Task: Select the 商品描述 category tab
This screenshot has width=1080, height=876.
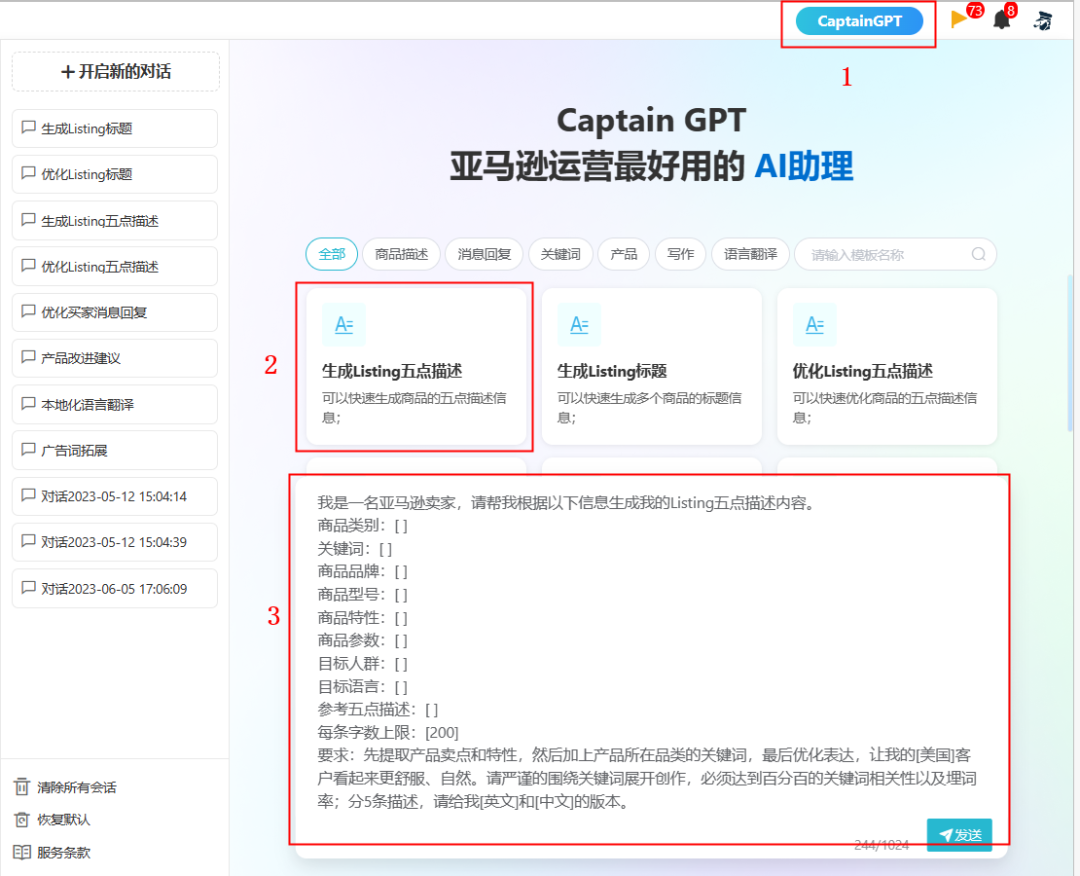Action: (402, 254)
